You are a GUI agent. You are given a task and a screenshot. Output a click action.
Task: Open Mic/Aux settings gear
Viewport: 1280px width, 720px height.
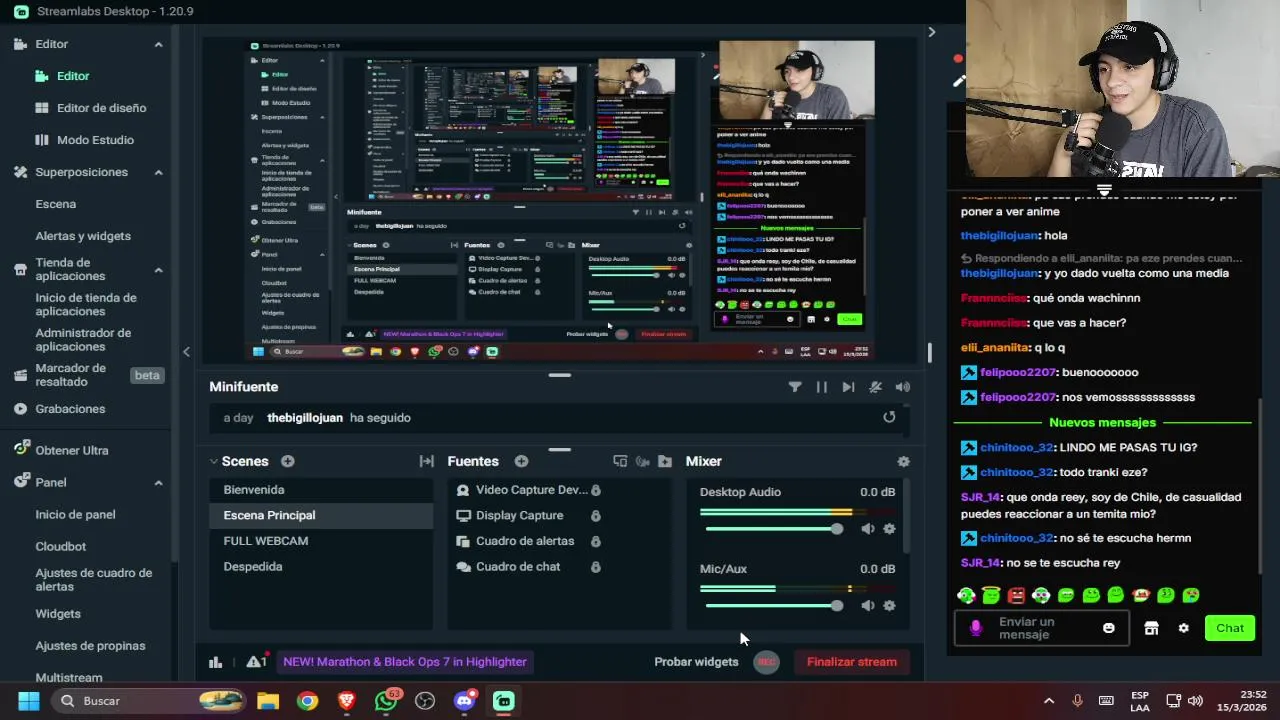point(889,606)
